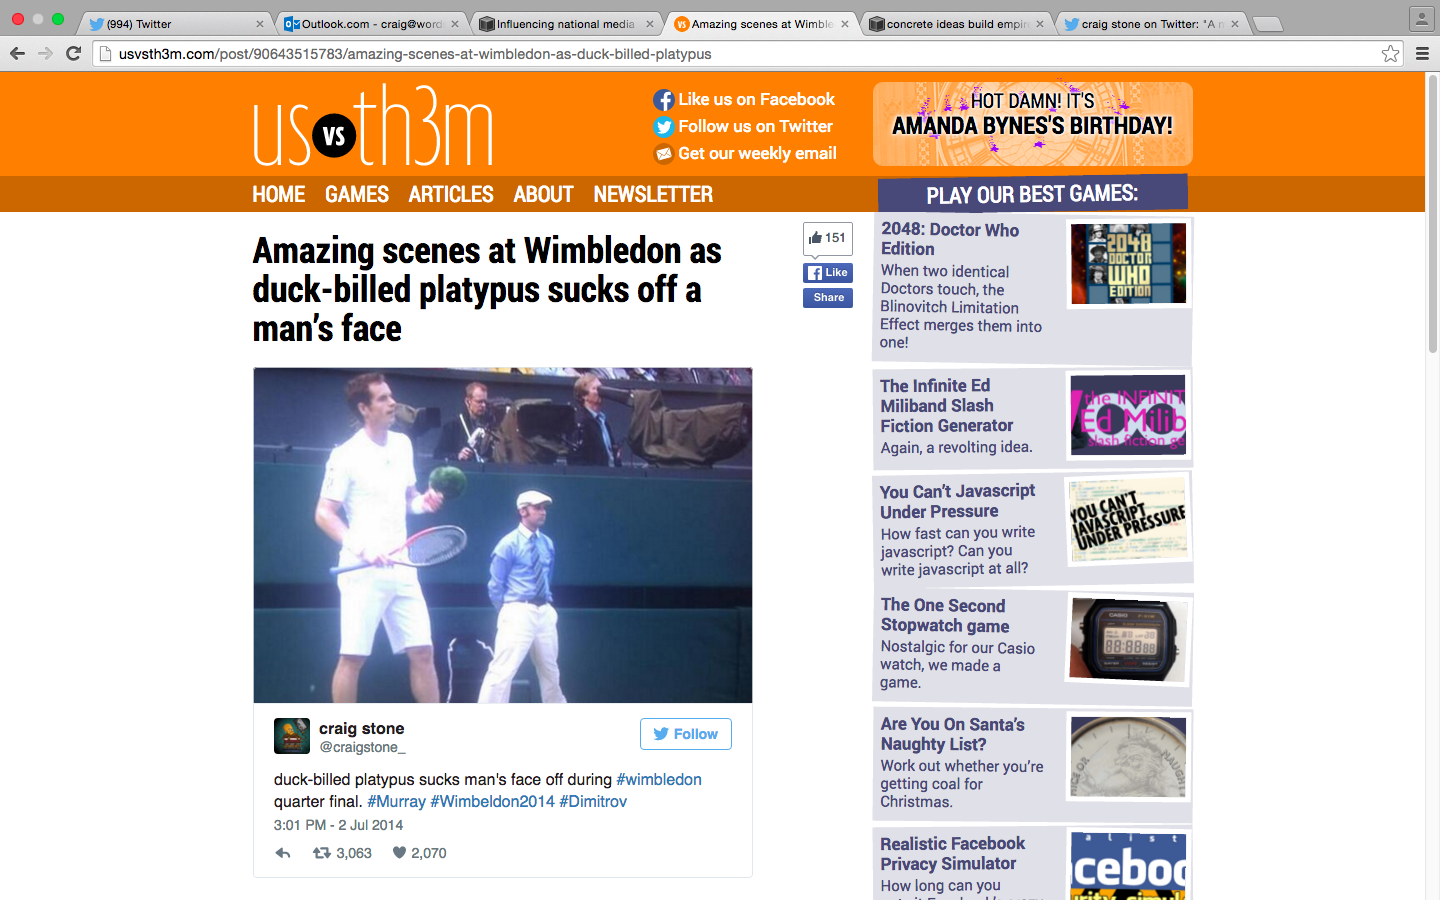Screen dimensions: 1440x900
Task: Click craig stone's Twitter avatar
Action: 292,736
